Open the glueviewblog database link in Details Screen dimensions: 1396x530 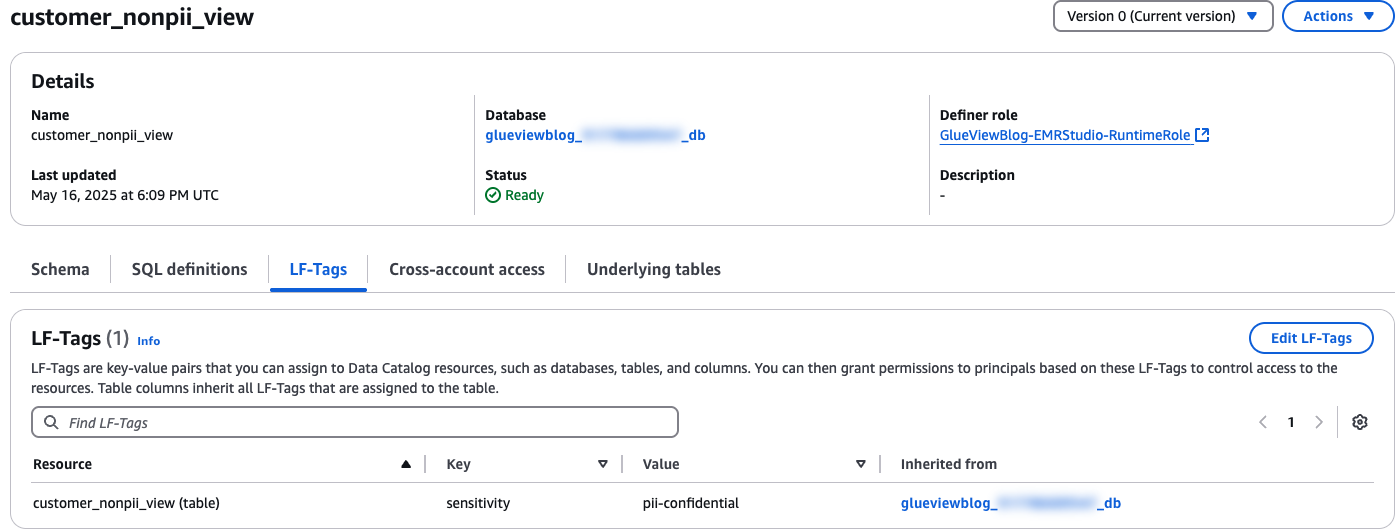click(595, 135)
